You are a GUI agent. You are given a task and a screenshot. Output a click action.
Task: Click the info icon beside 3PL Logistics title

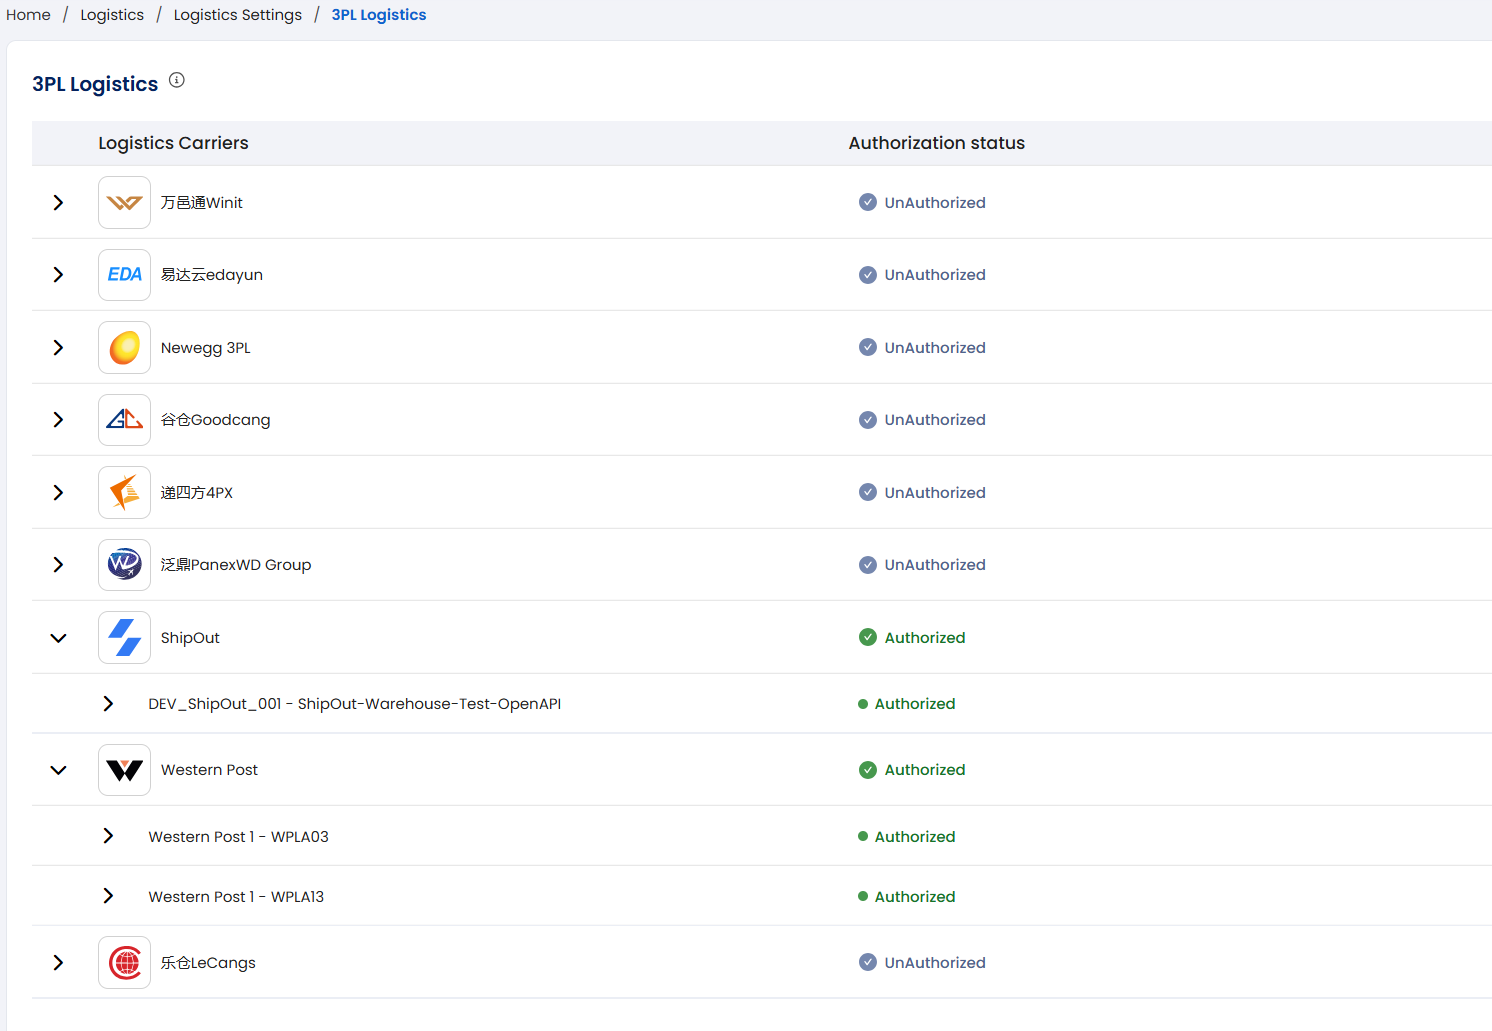177,80
